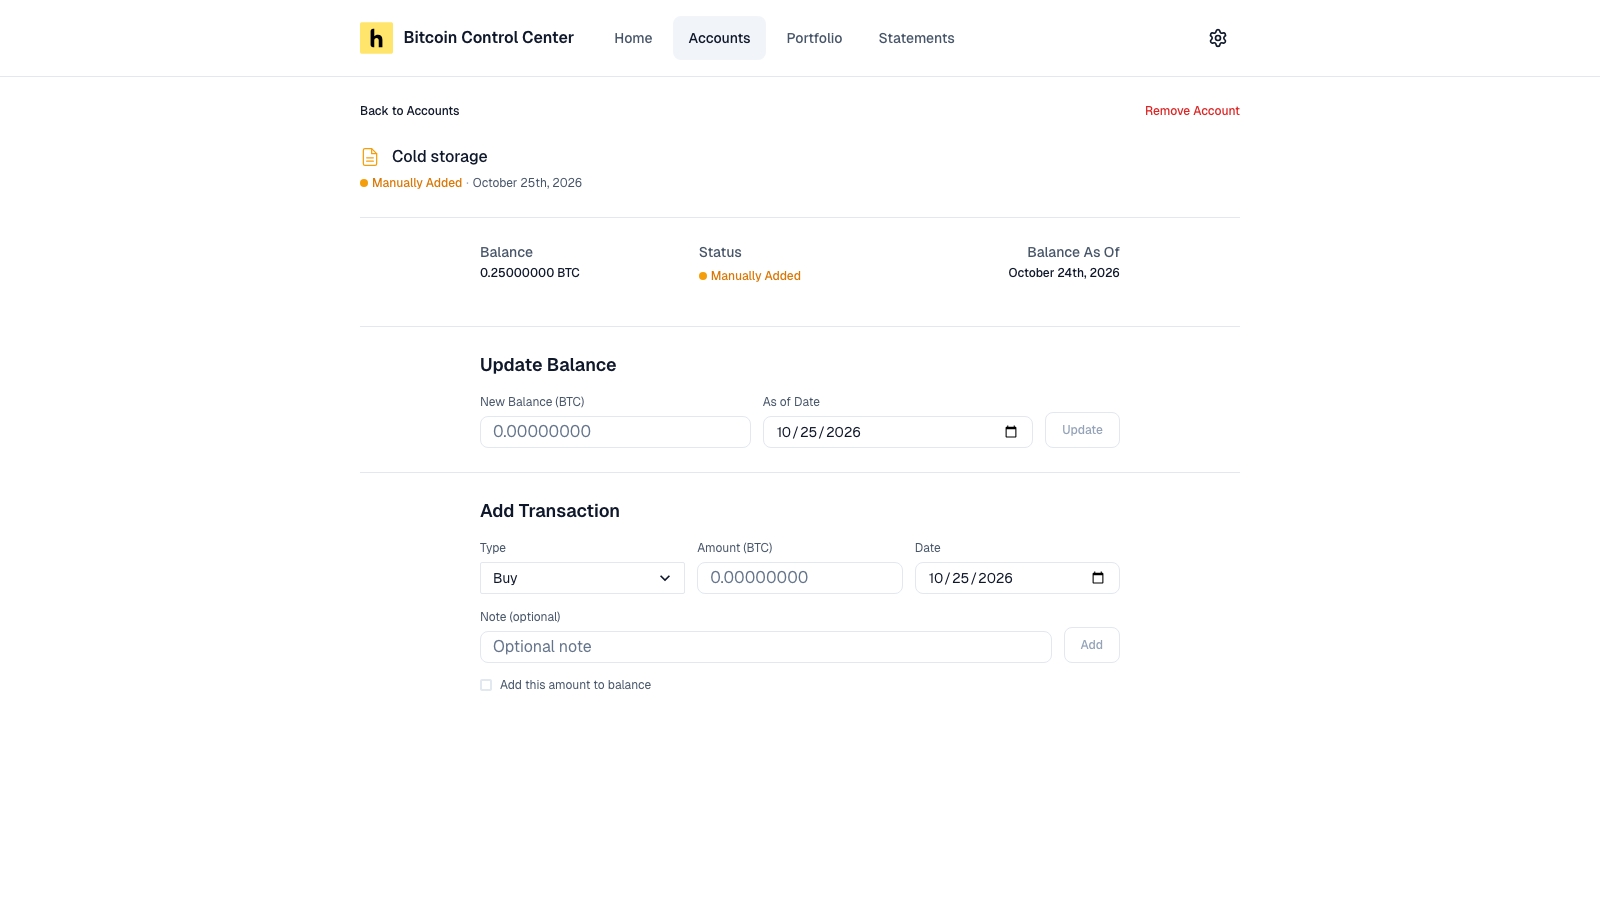Click the Cold storage document icon
The width and height of the screenshot is (1600, 900).
370,157
